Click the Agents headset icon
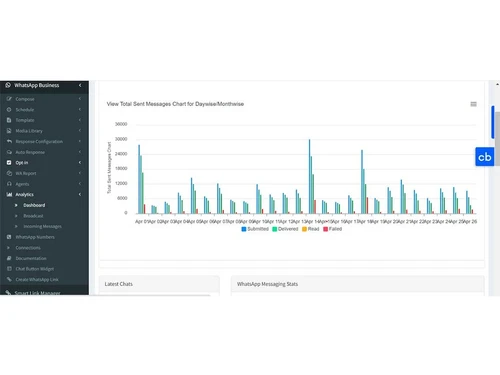Image resolution: width=500 pixels, height=375 pixels. click(9, 184)
